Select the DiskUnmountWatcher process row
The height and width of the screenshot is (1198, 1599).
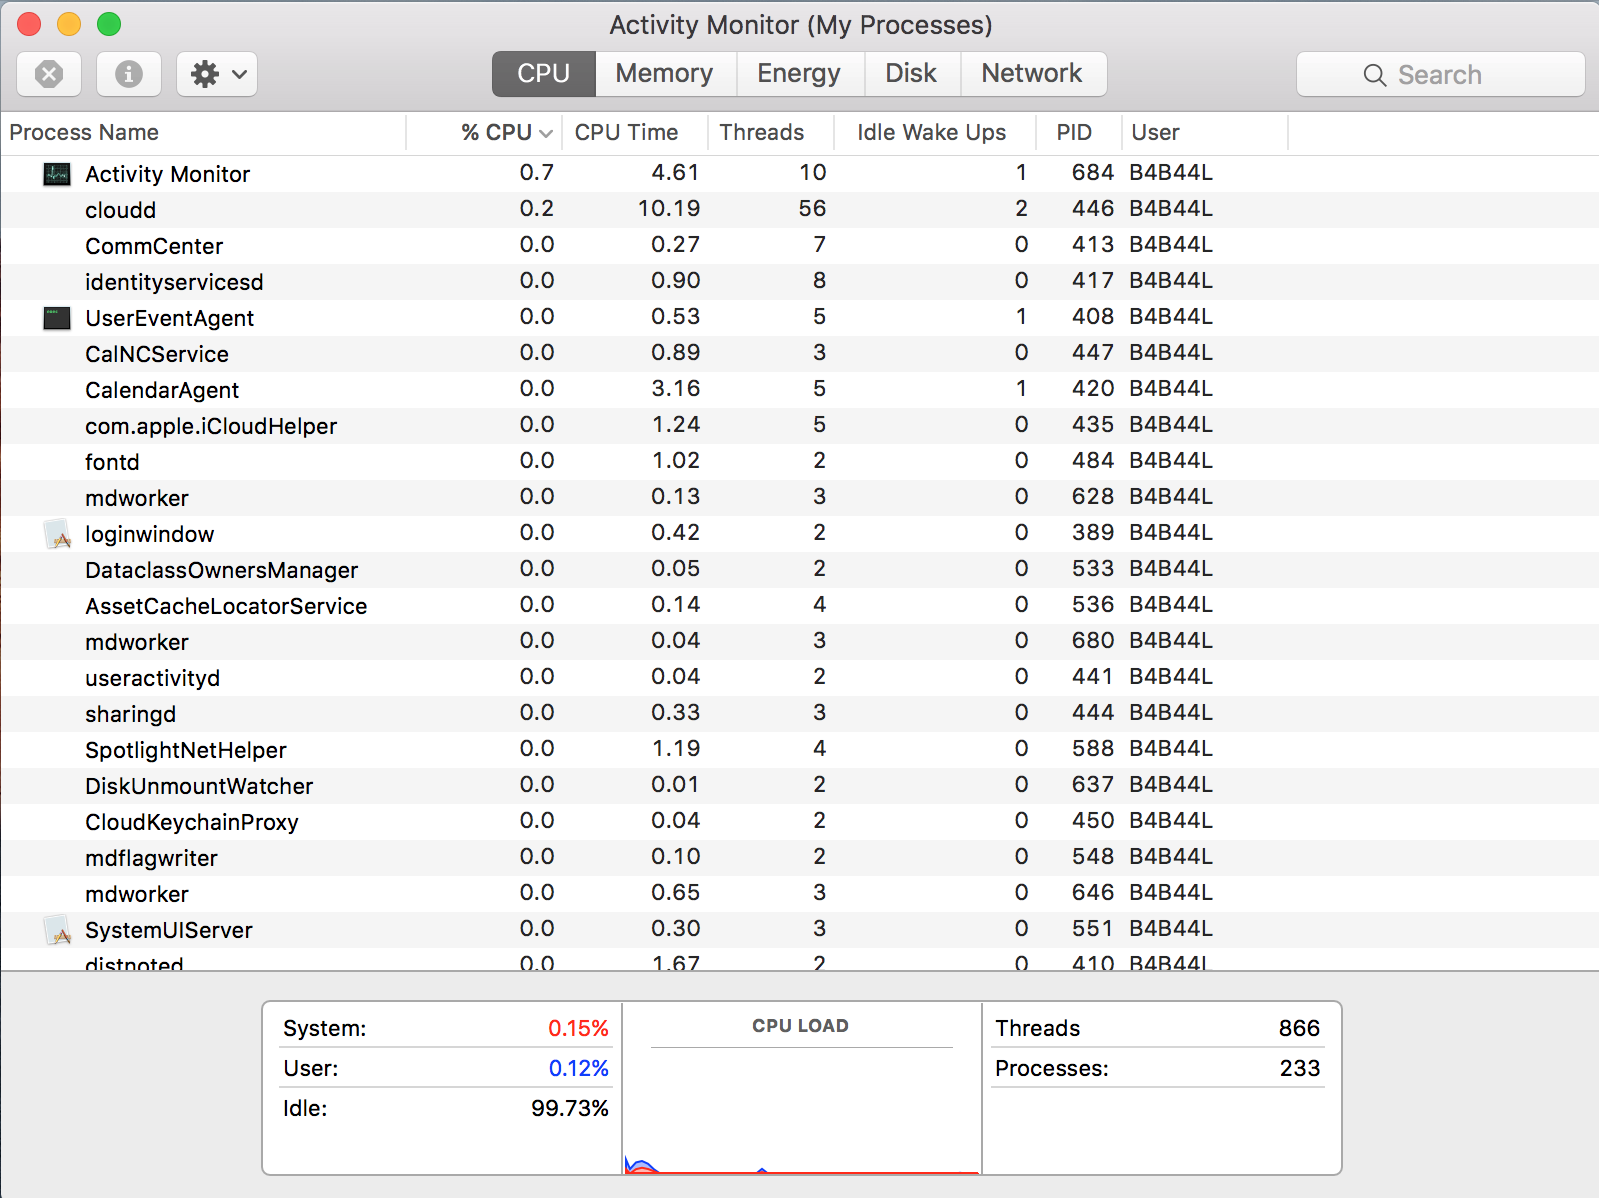pos(799,786)
